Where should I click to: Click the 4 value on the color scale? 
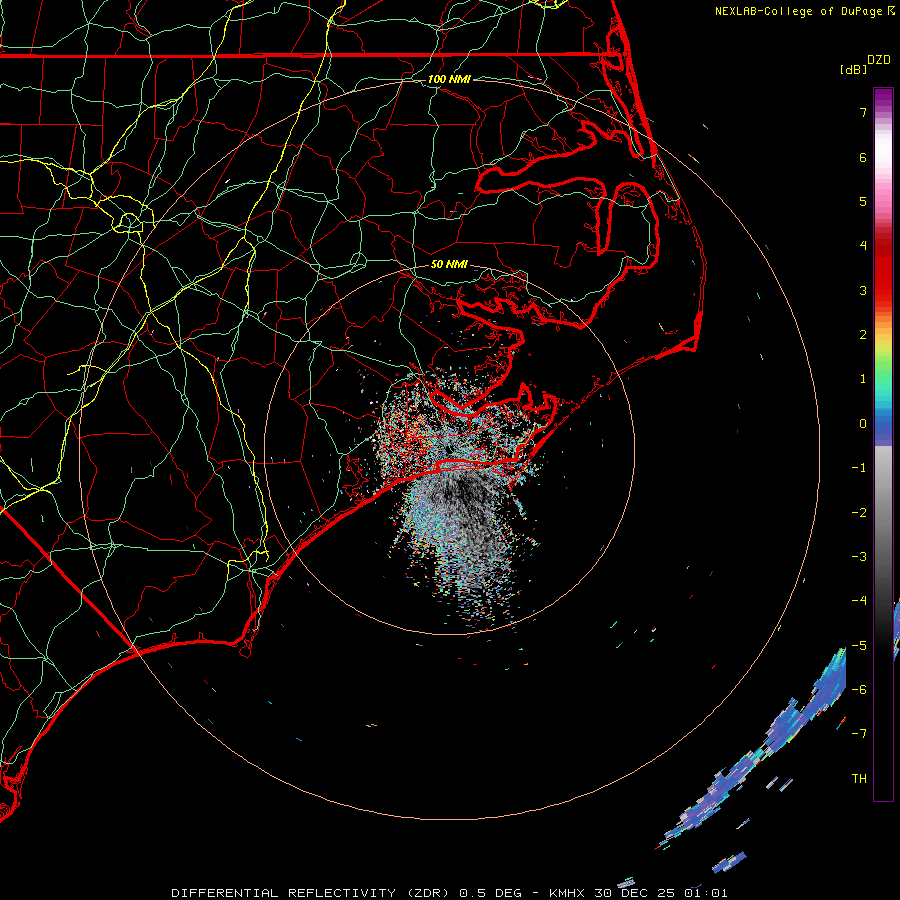(863, 246)
